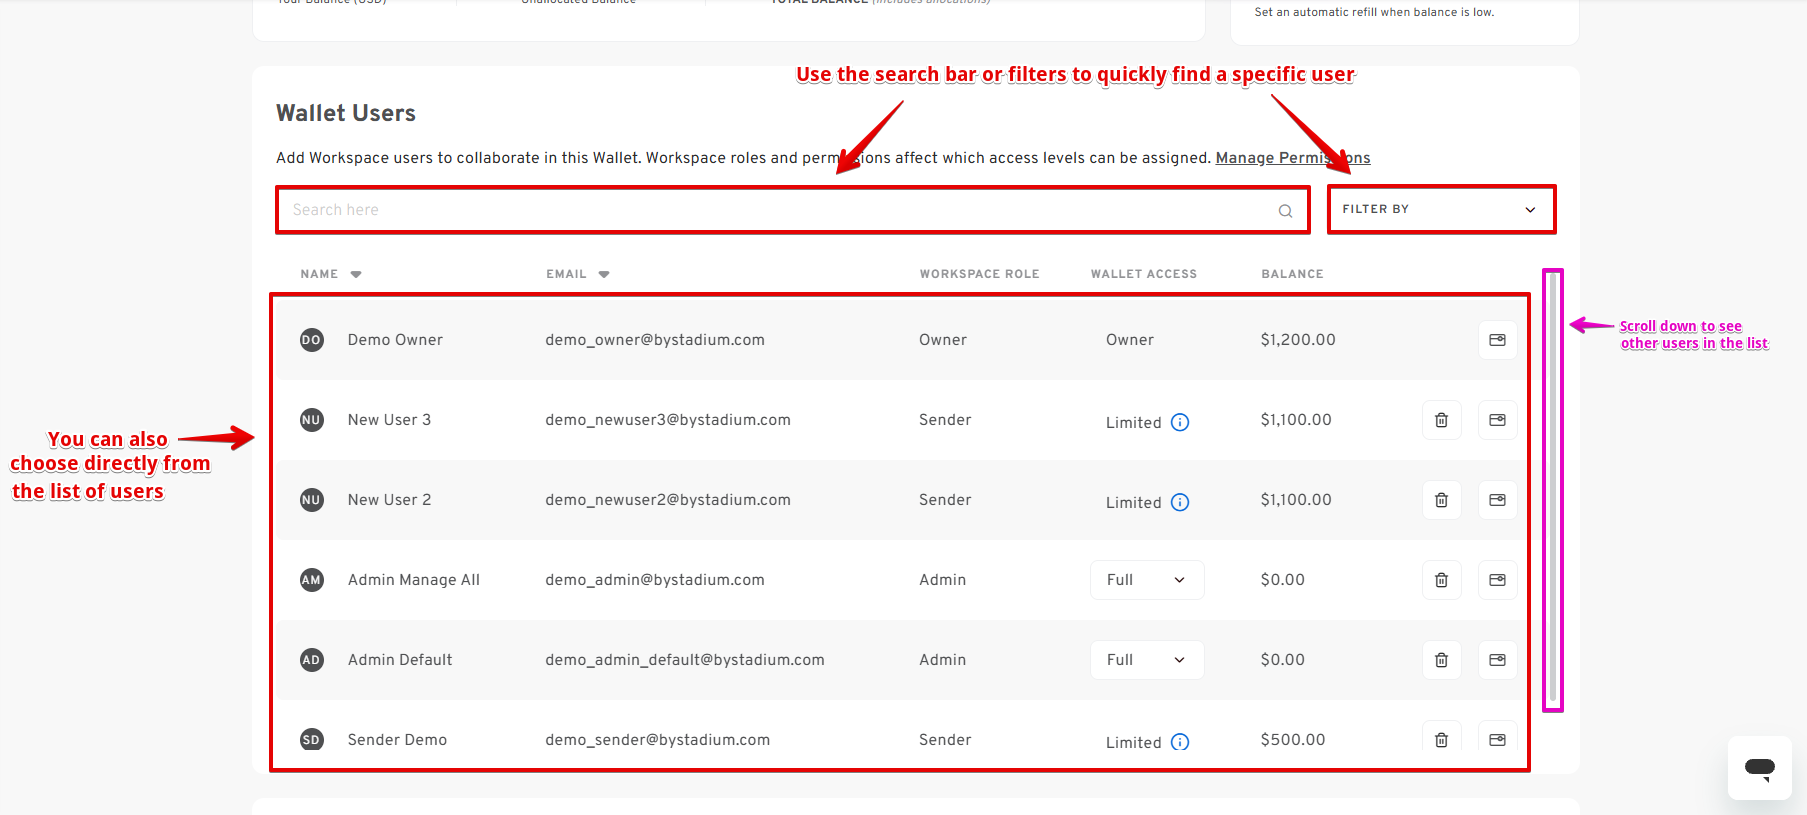Delete New User 3 with trash icon
1807x815 pixels.
[x=1441, y=420]
